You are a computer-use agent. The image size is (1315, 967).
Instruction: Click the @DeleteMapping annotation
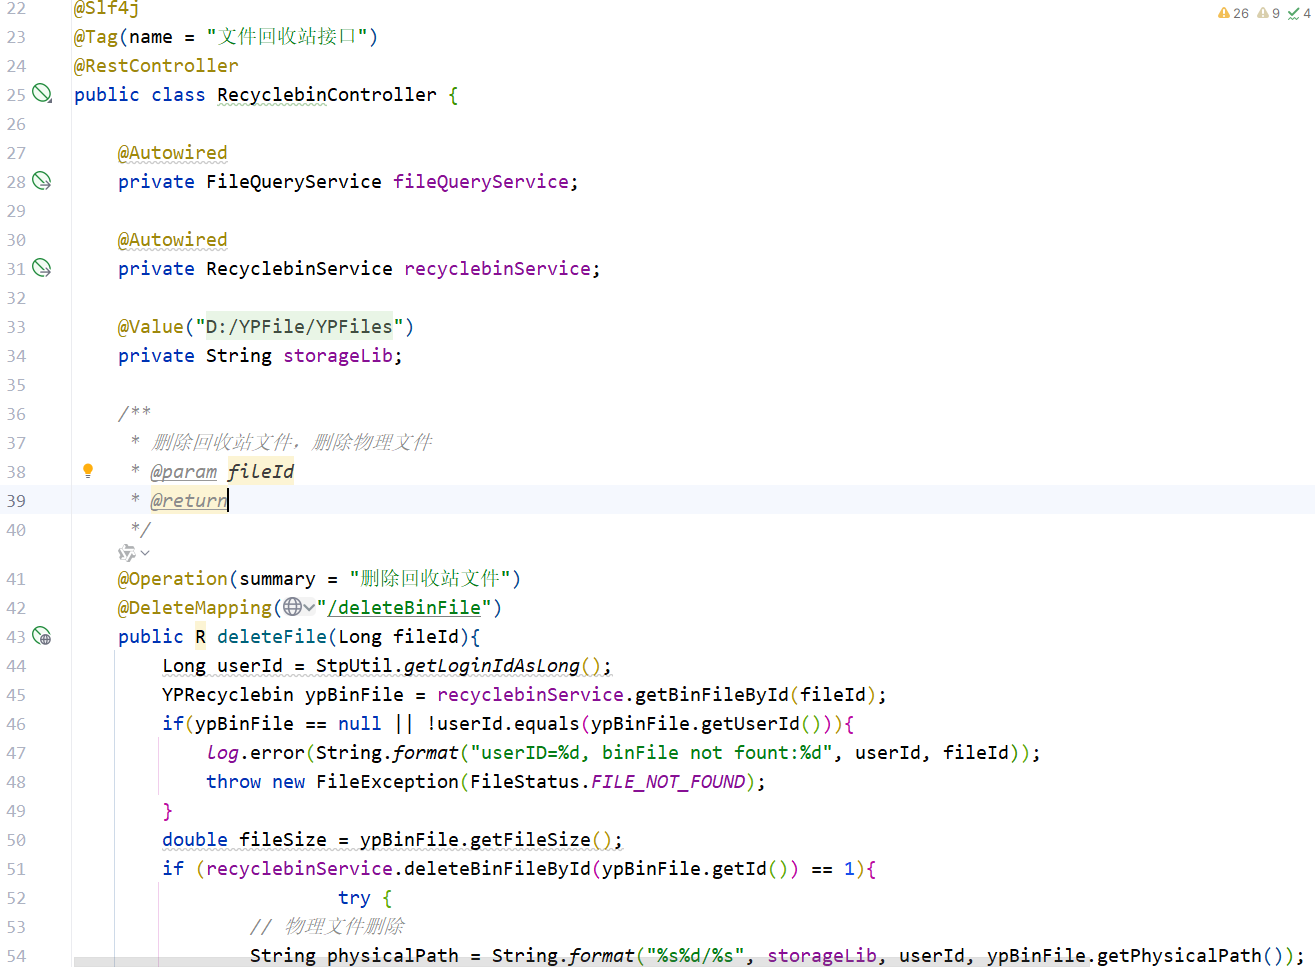click(x=195, y=608)
